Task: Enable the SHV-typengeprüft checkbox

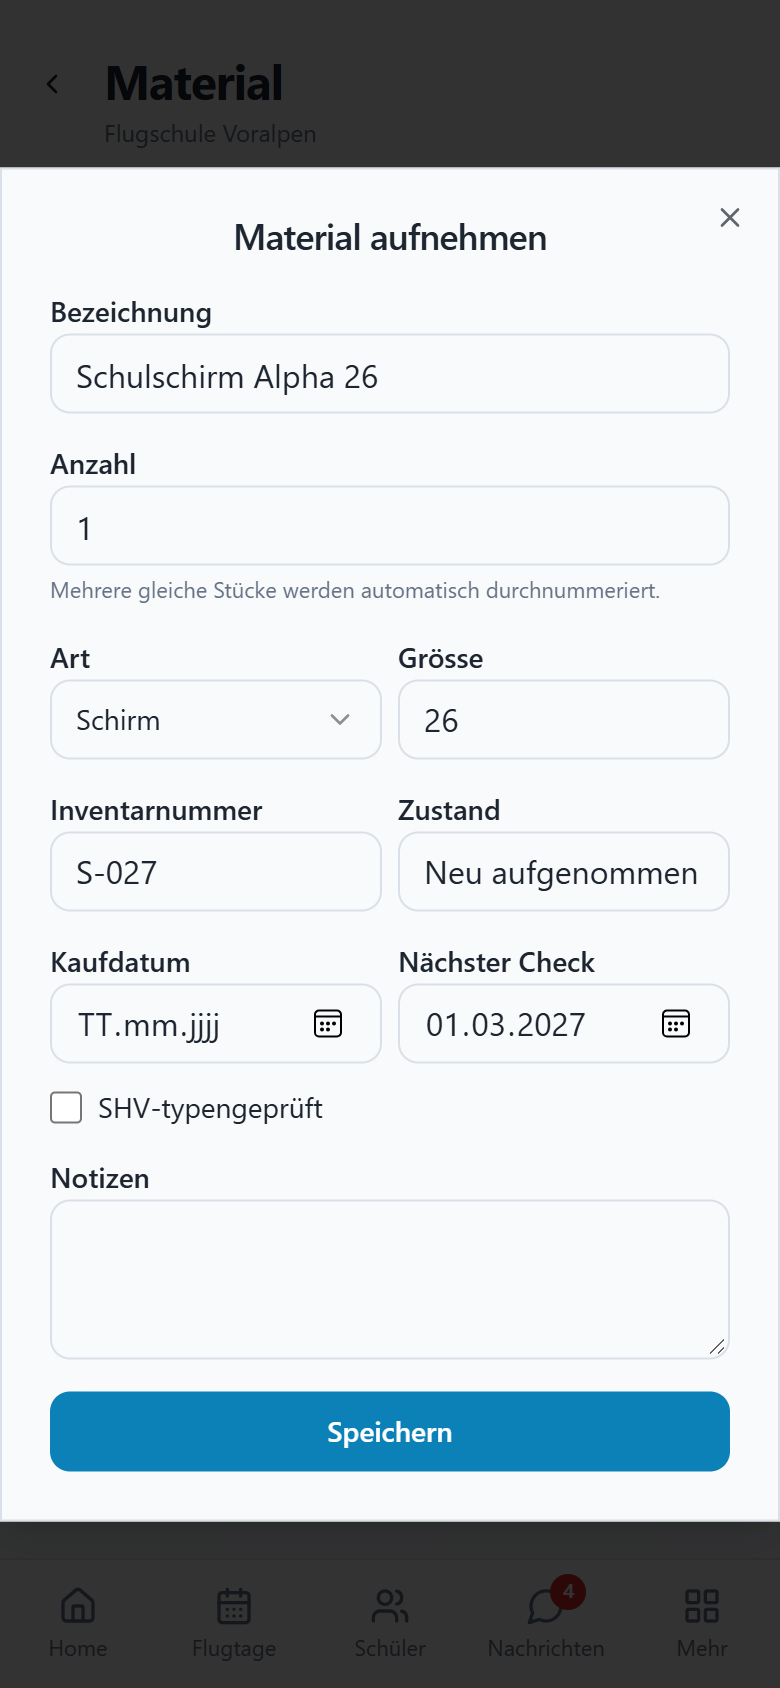Action: pyautogui.click(x=66, y=1108)
